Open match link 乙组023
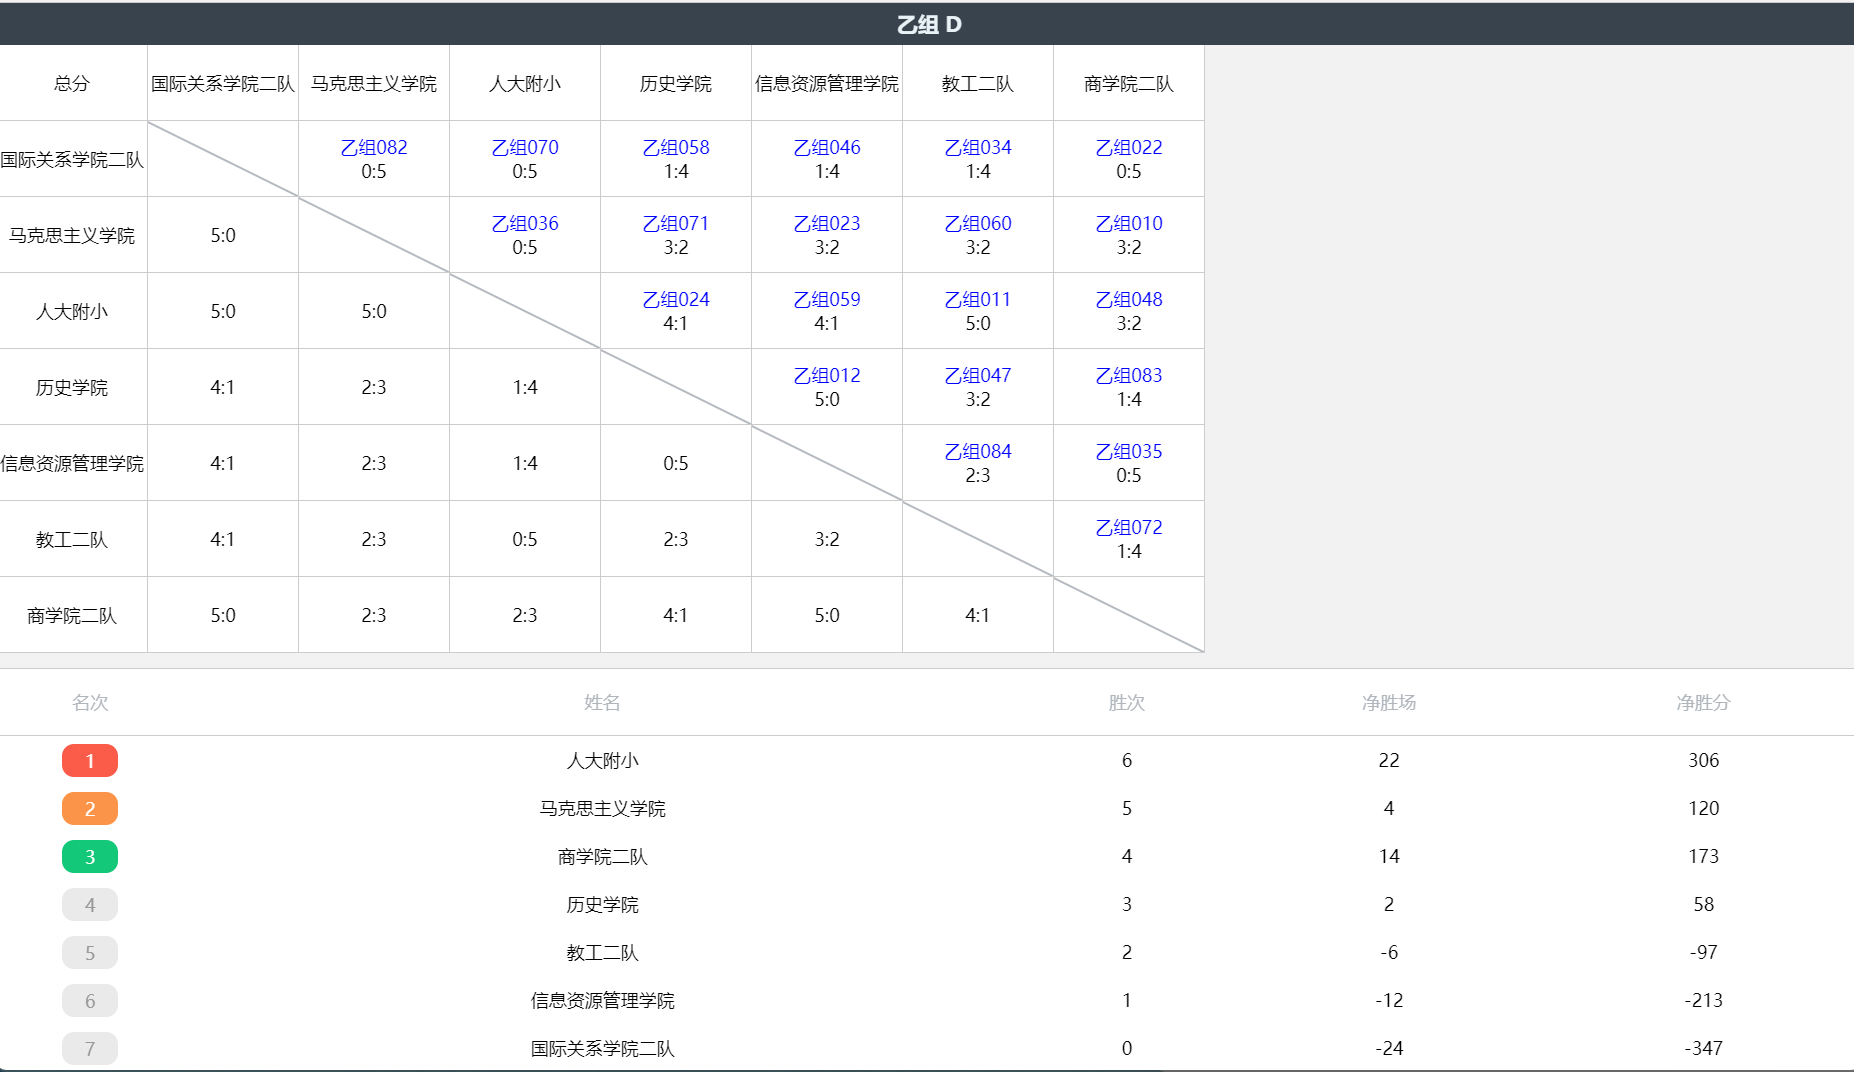The width and height of the screenshot is (1854, 1072). pyautogui.click(x=827, y=223)
